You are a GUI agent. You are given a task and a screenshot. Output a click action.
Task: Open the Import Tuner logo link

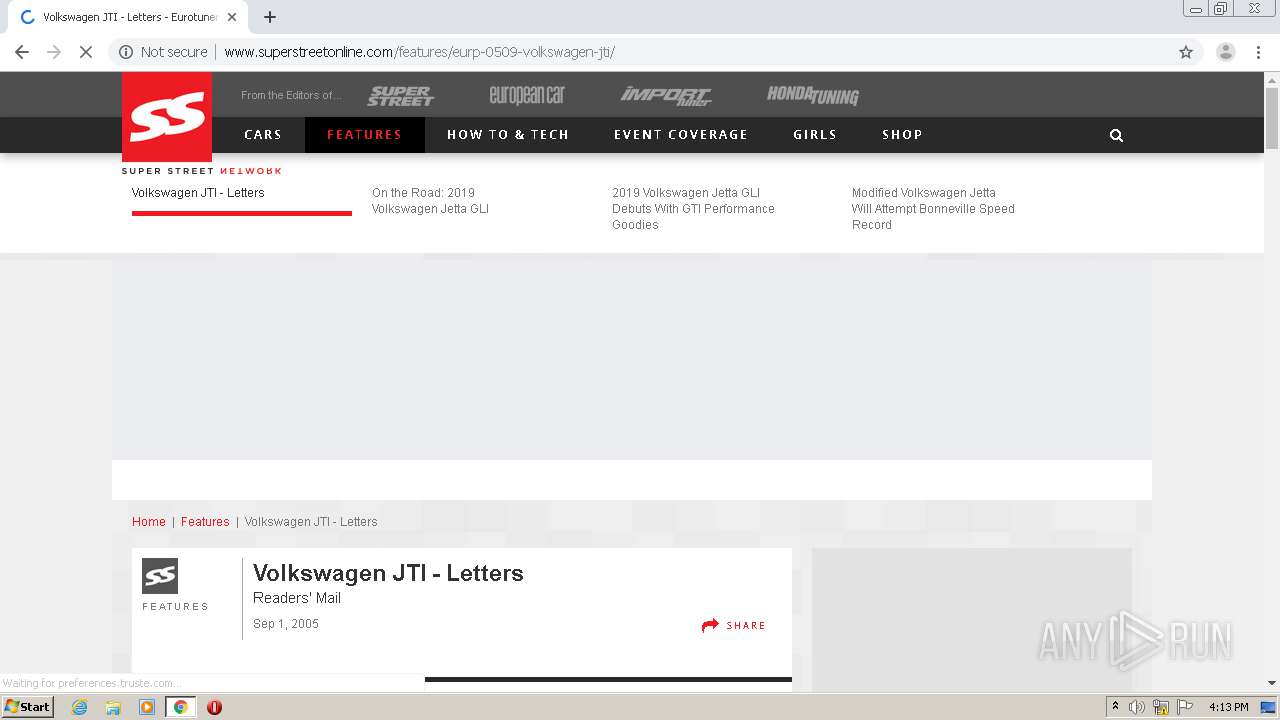(666, 96)
